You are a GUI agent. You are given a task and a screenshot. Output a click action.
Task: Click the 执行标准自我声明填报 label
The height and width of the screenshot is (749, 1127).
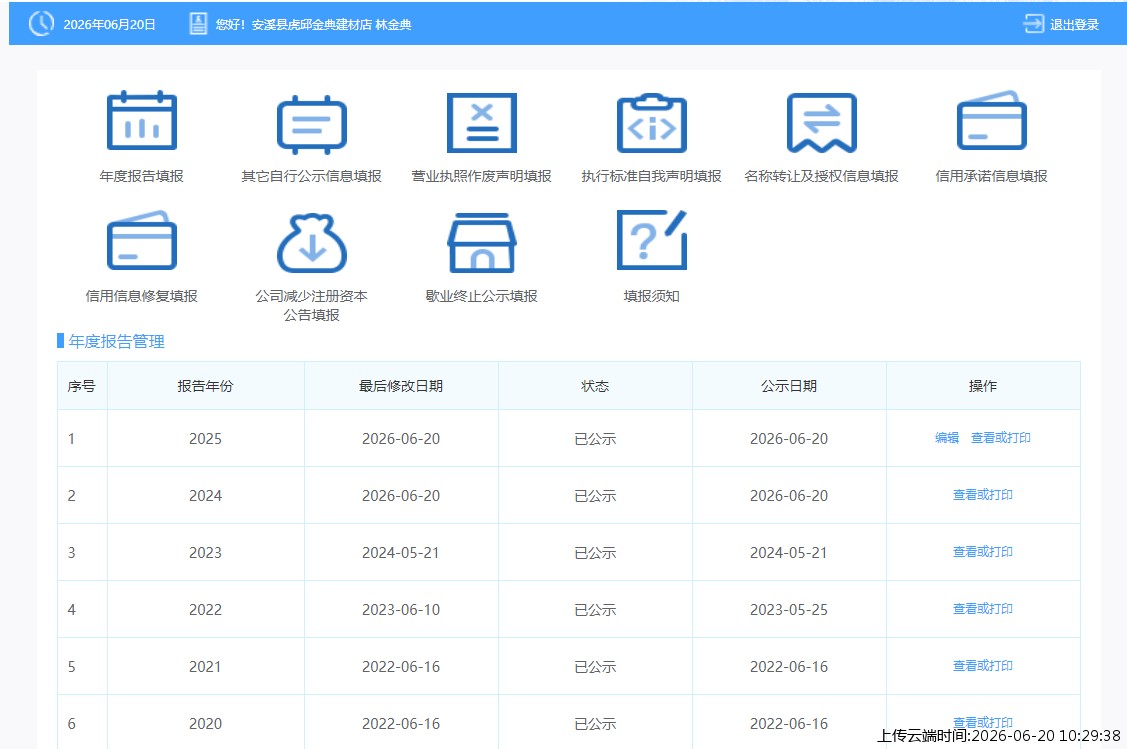coord(651,176)
